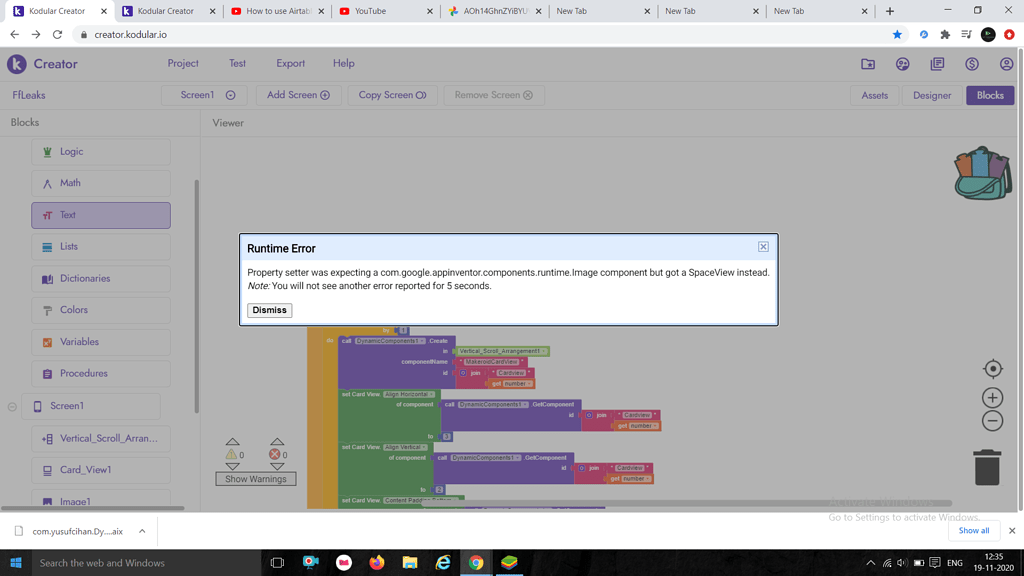Bookmark this page with the star icon
1024x576 pixels.
(897, 35)
